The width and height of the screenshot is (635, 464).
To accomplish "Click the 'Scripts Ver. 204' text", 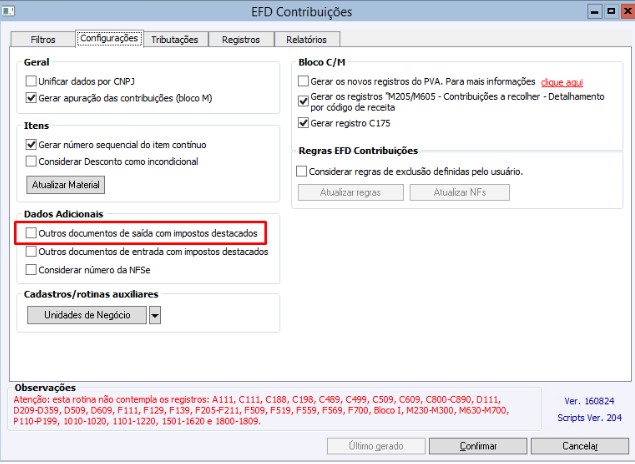I will coord(589,417).
